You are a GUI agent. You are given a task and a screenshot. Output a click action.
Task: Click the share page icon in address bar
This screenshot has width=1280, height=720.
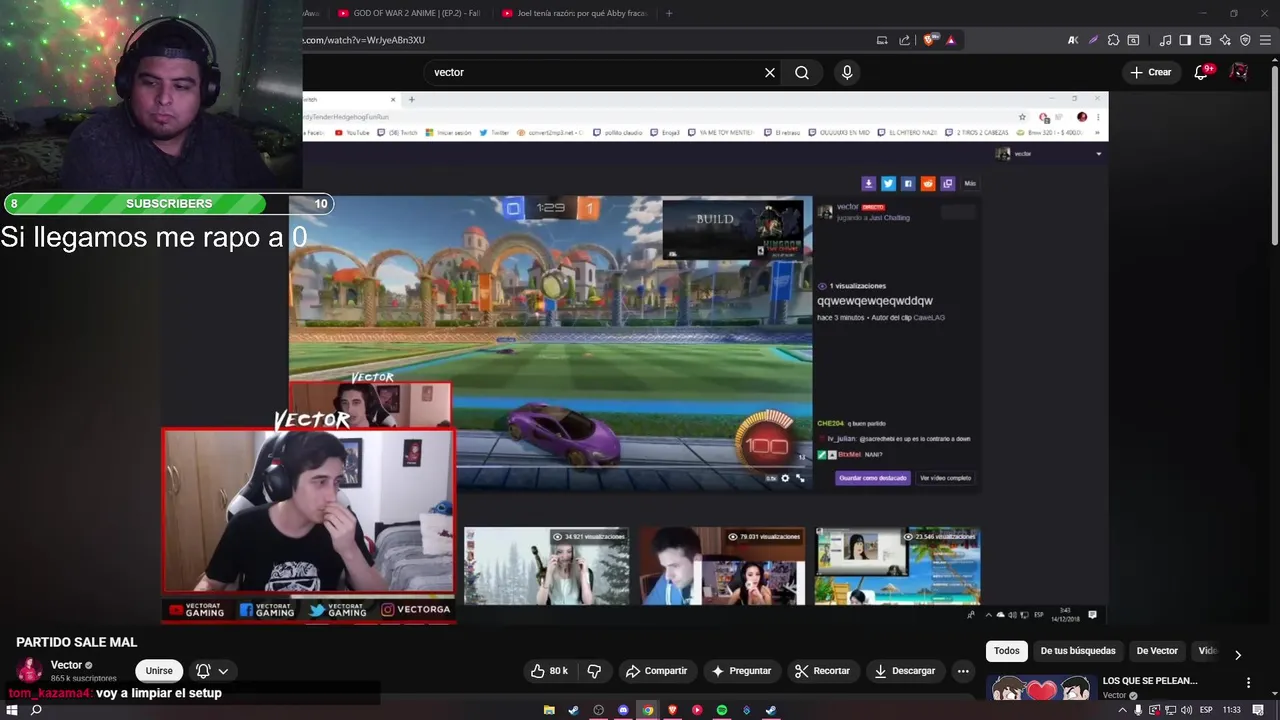[905, 40]
